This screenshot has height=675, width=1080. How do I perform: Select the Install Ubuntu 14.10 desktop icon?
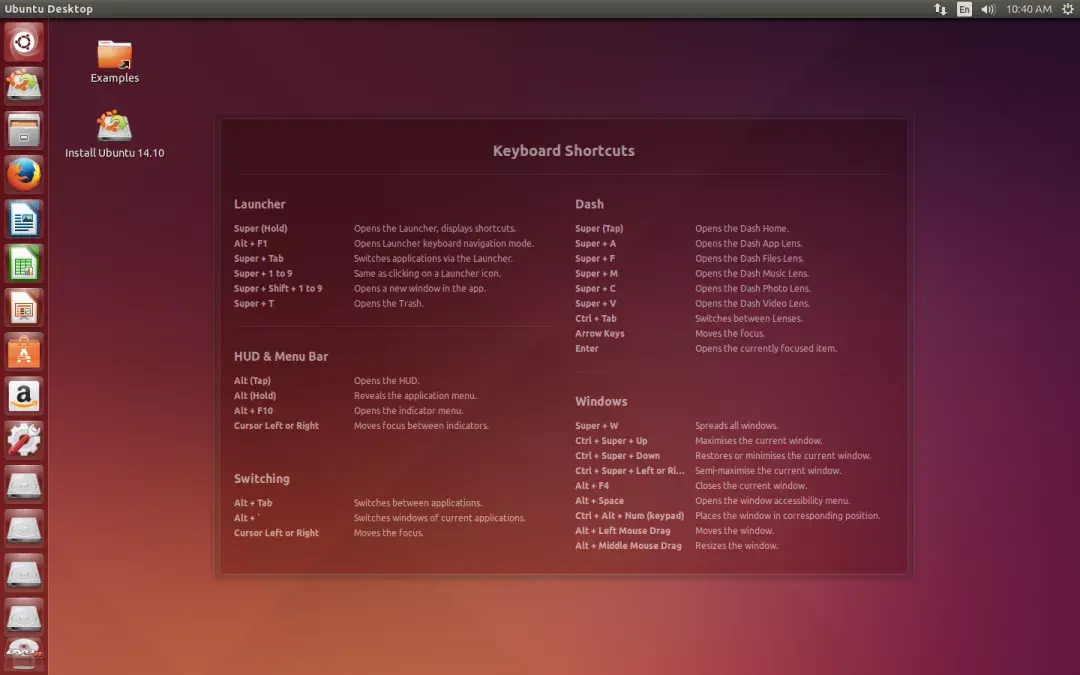click(114, 126)
